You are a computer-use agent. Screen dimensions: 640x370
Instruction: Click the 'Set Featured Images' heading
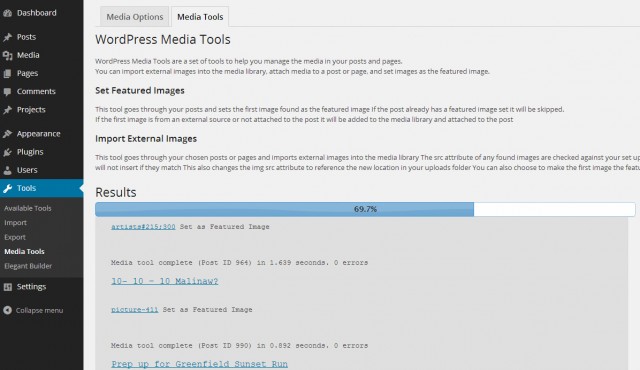pos(140,91)
